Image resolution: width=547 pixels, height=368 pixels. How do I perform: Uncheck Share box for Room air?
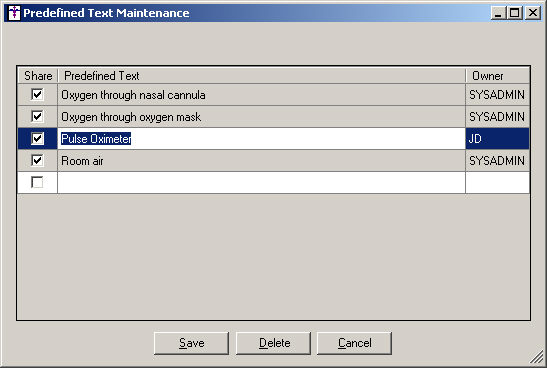tap(37, 161)
